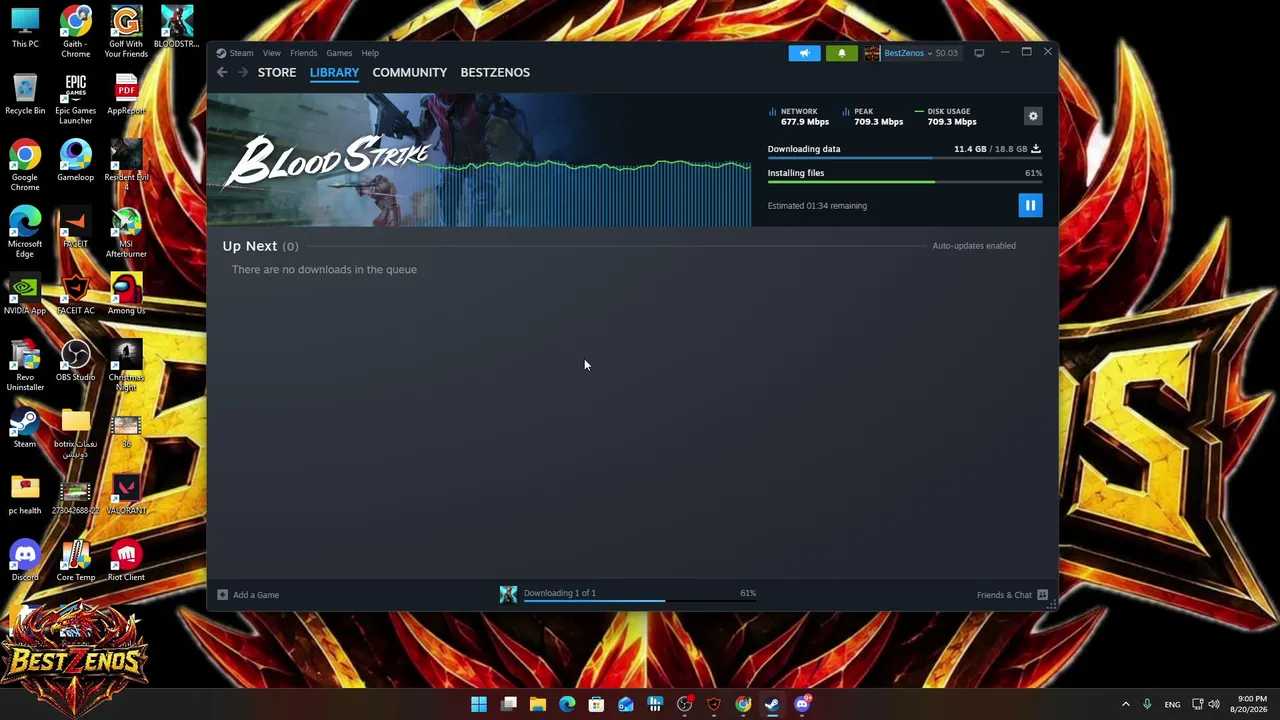1280x720 pixels.
Task: Select Epic Games Launcher desktop icon
Action: [x=76, y=98]
